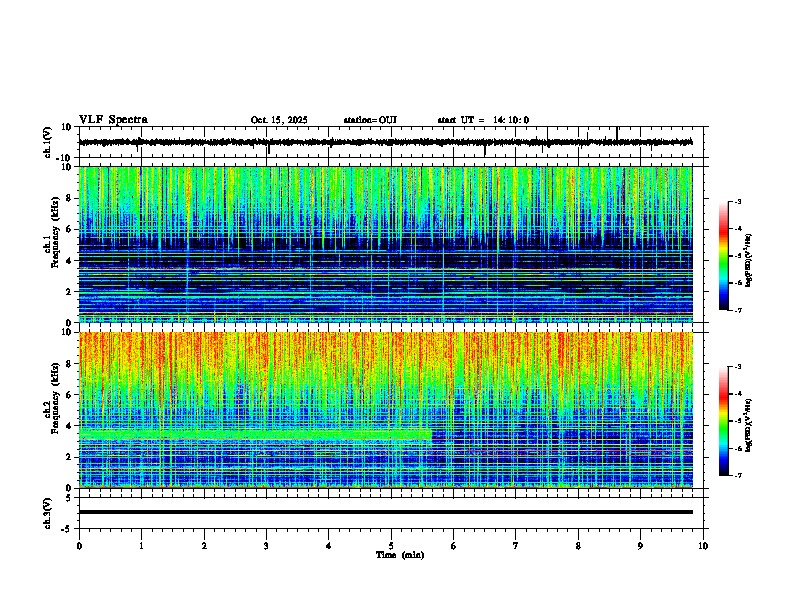
Task: Click the date "Oct. 15, 2025"
Action: 279,120
